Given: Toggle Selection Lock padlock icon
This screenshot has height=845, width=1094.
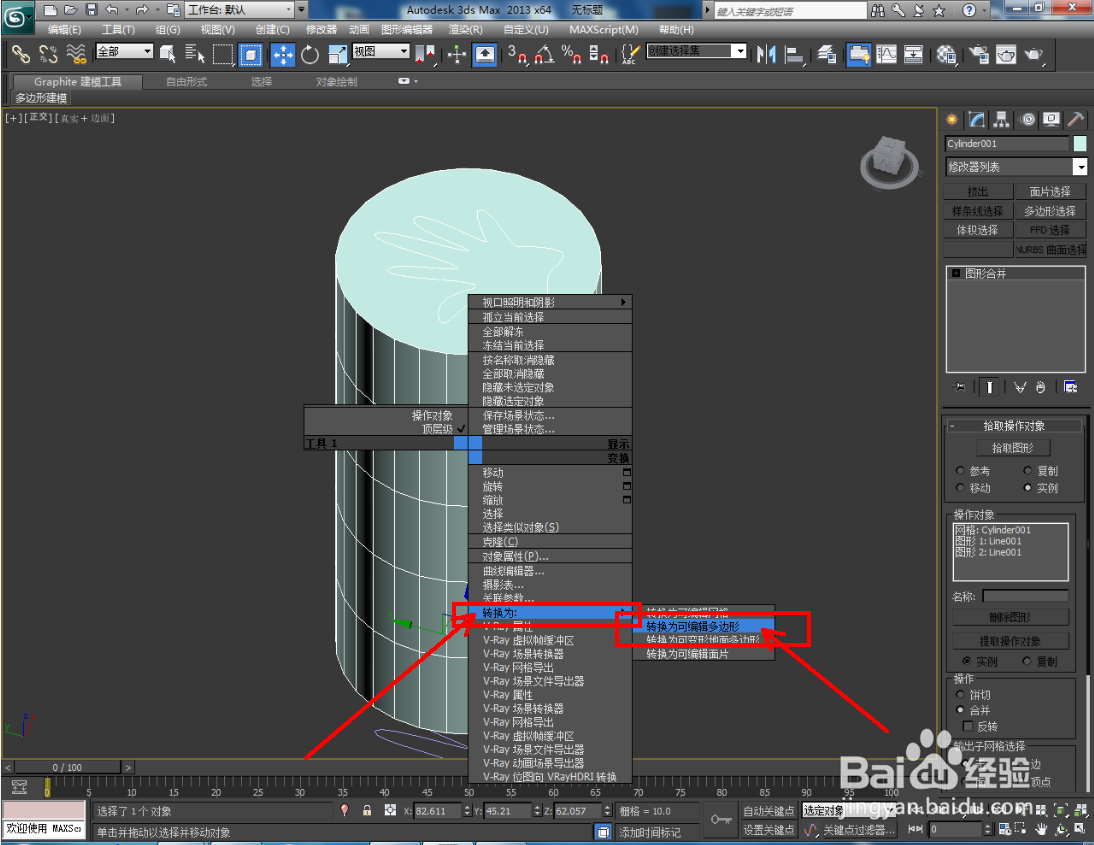Looking at the screenshot, I should [366, 810].
